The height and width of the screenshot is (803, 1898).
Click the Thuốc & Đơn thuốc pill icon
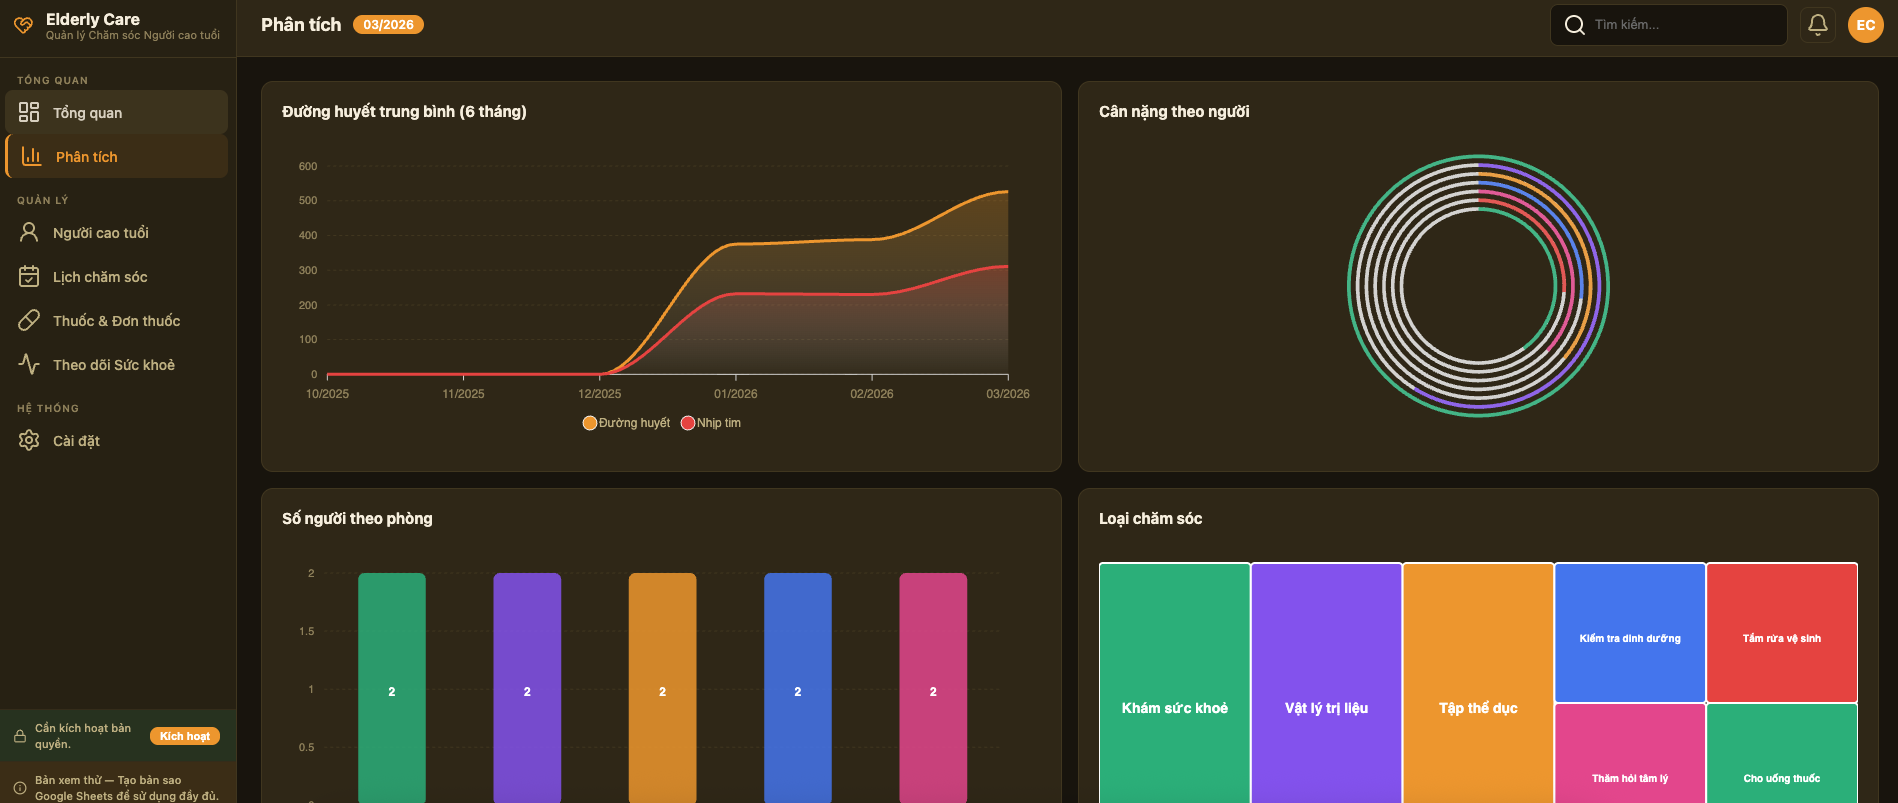click(x=29, y=320)
